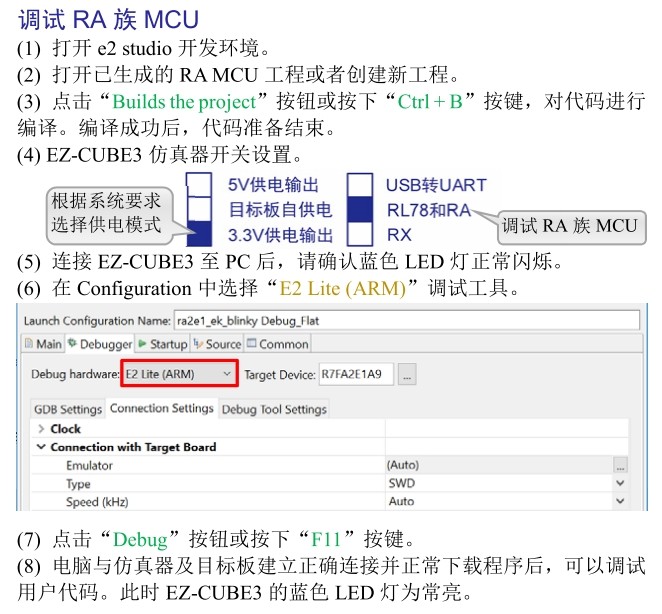Click the USB转UART switch position
Image resolution: width=662 pixels, height=614 pixels.
(x=360, y=185)
